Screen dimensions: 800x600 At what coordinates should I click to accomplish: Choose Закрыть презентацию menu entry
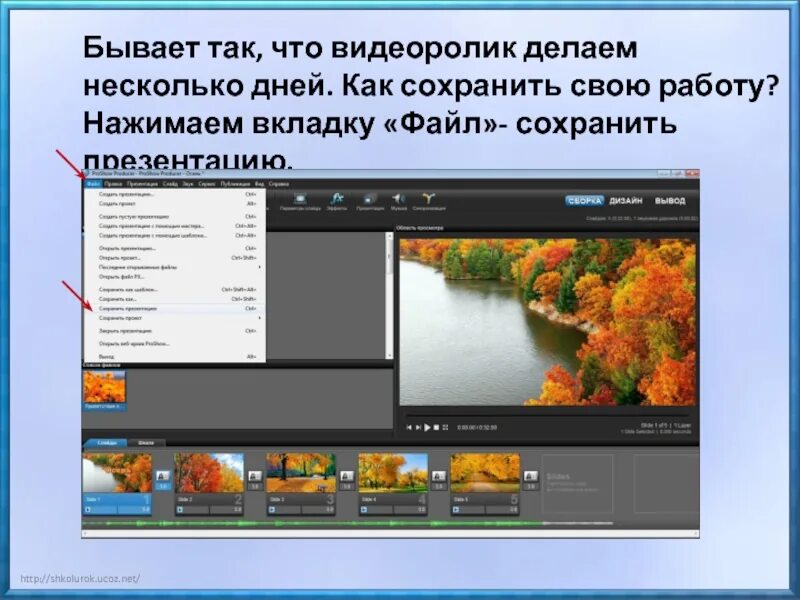[x=175, y=331]
